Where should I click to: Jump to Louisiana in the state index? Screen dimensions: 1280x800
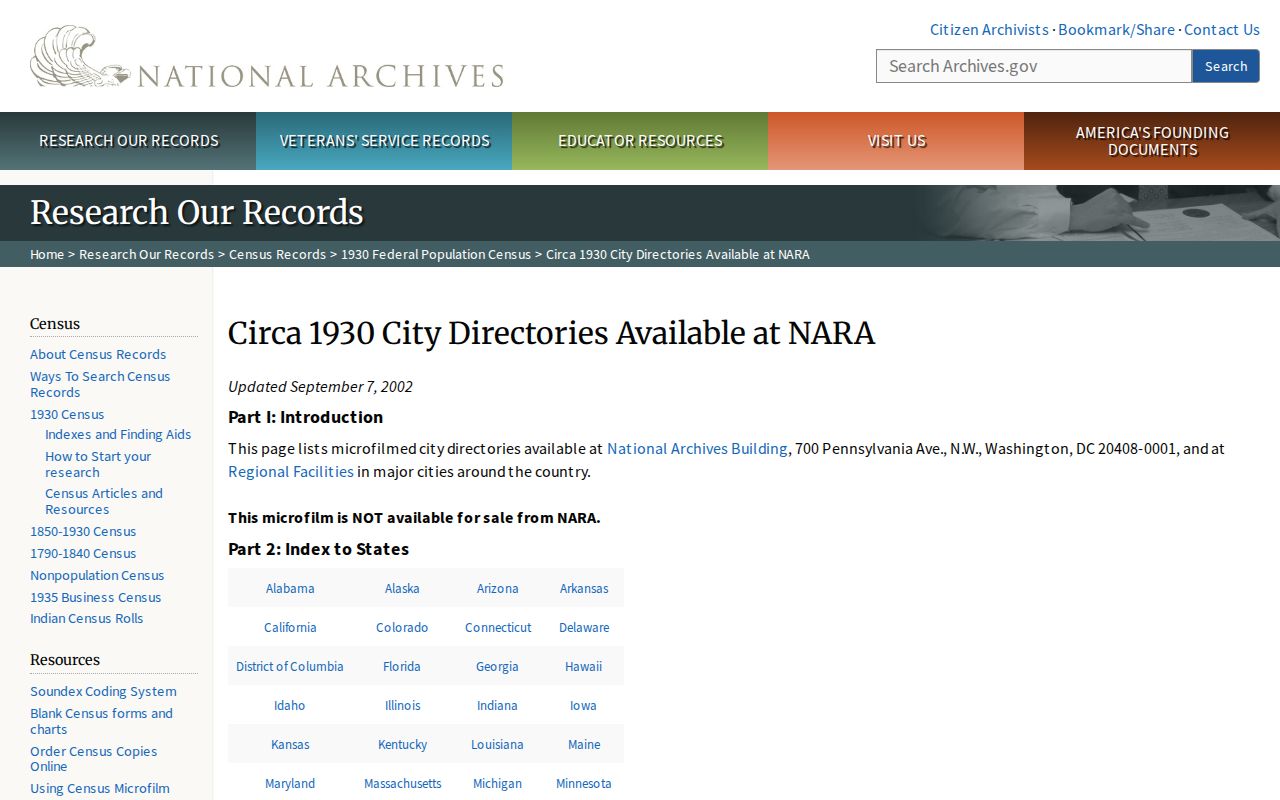coord(498,744)
